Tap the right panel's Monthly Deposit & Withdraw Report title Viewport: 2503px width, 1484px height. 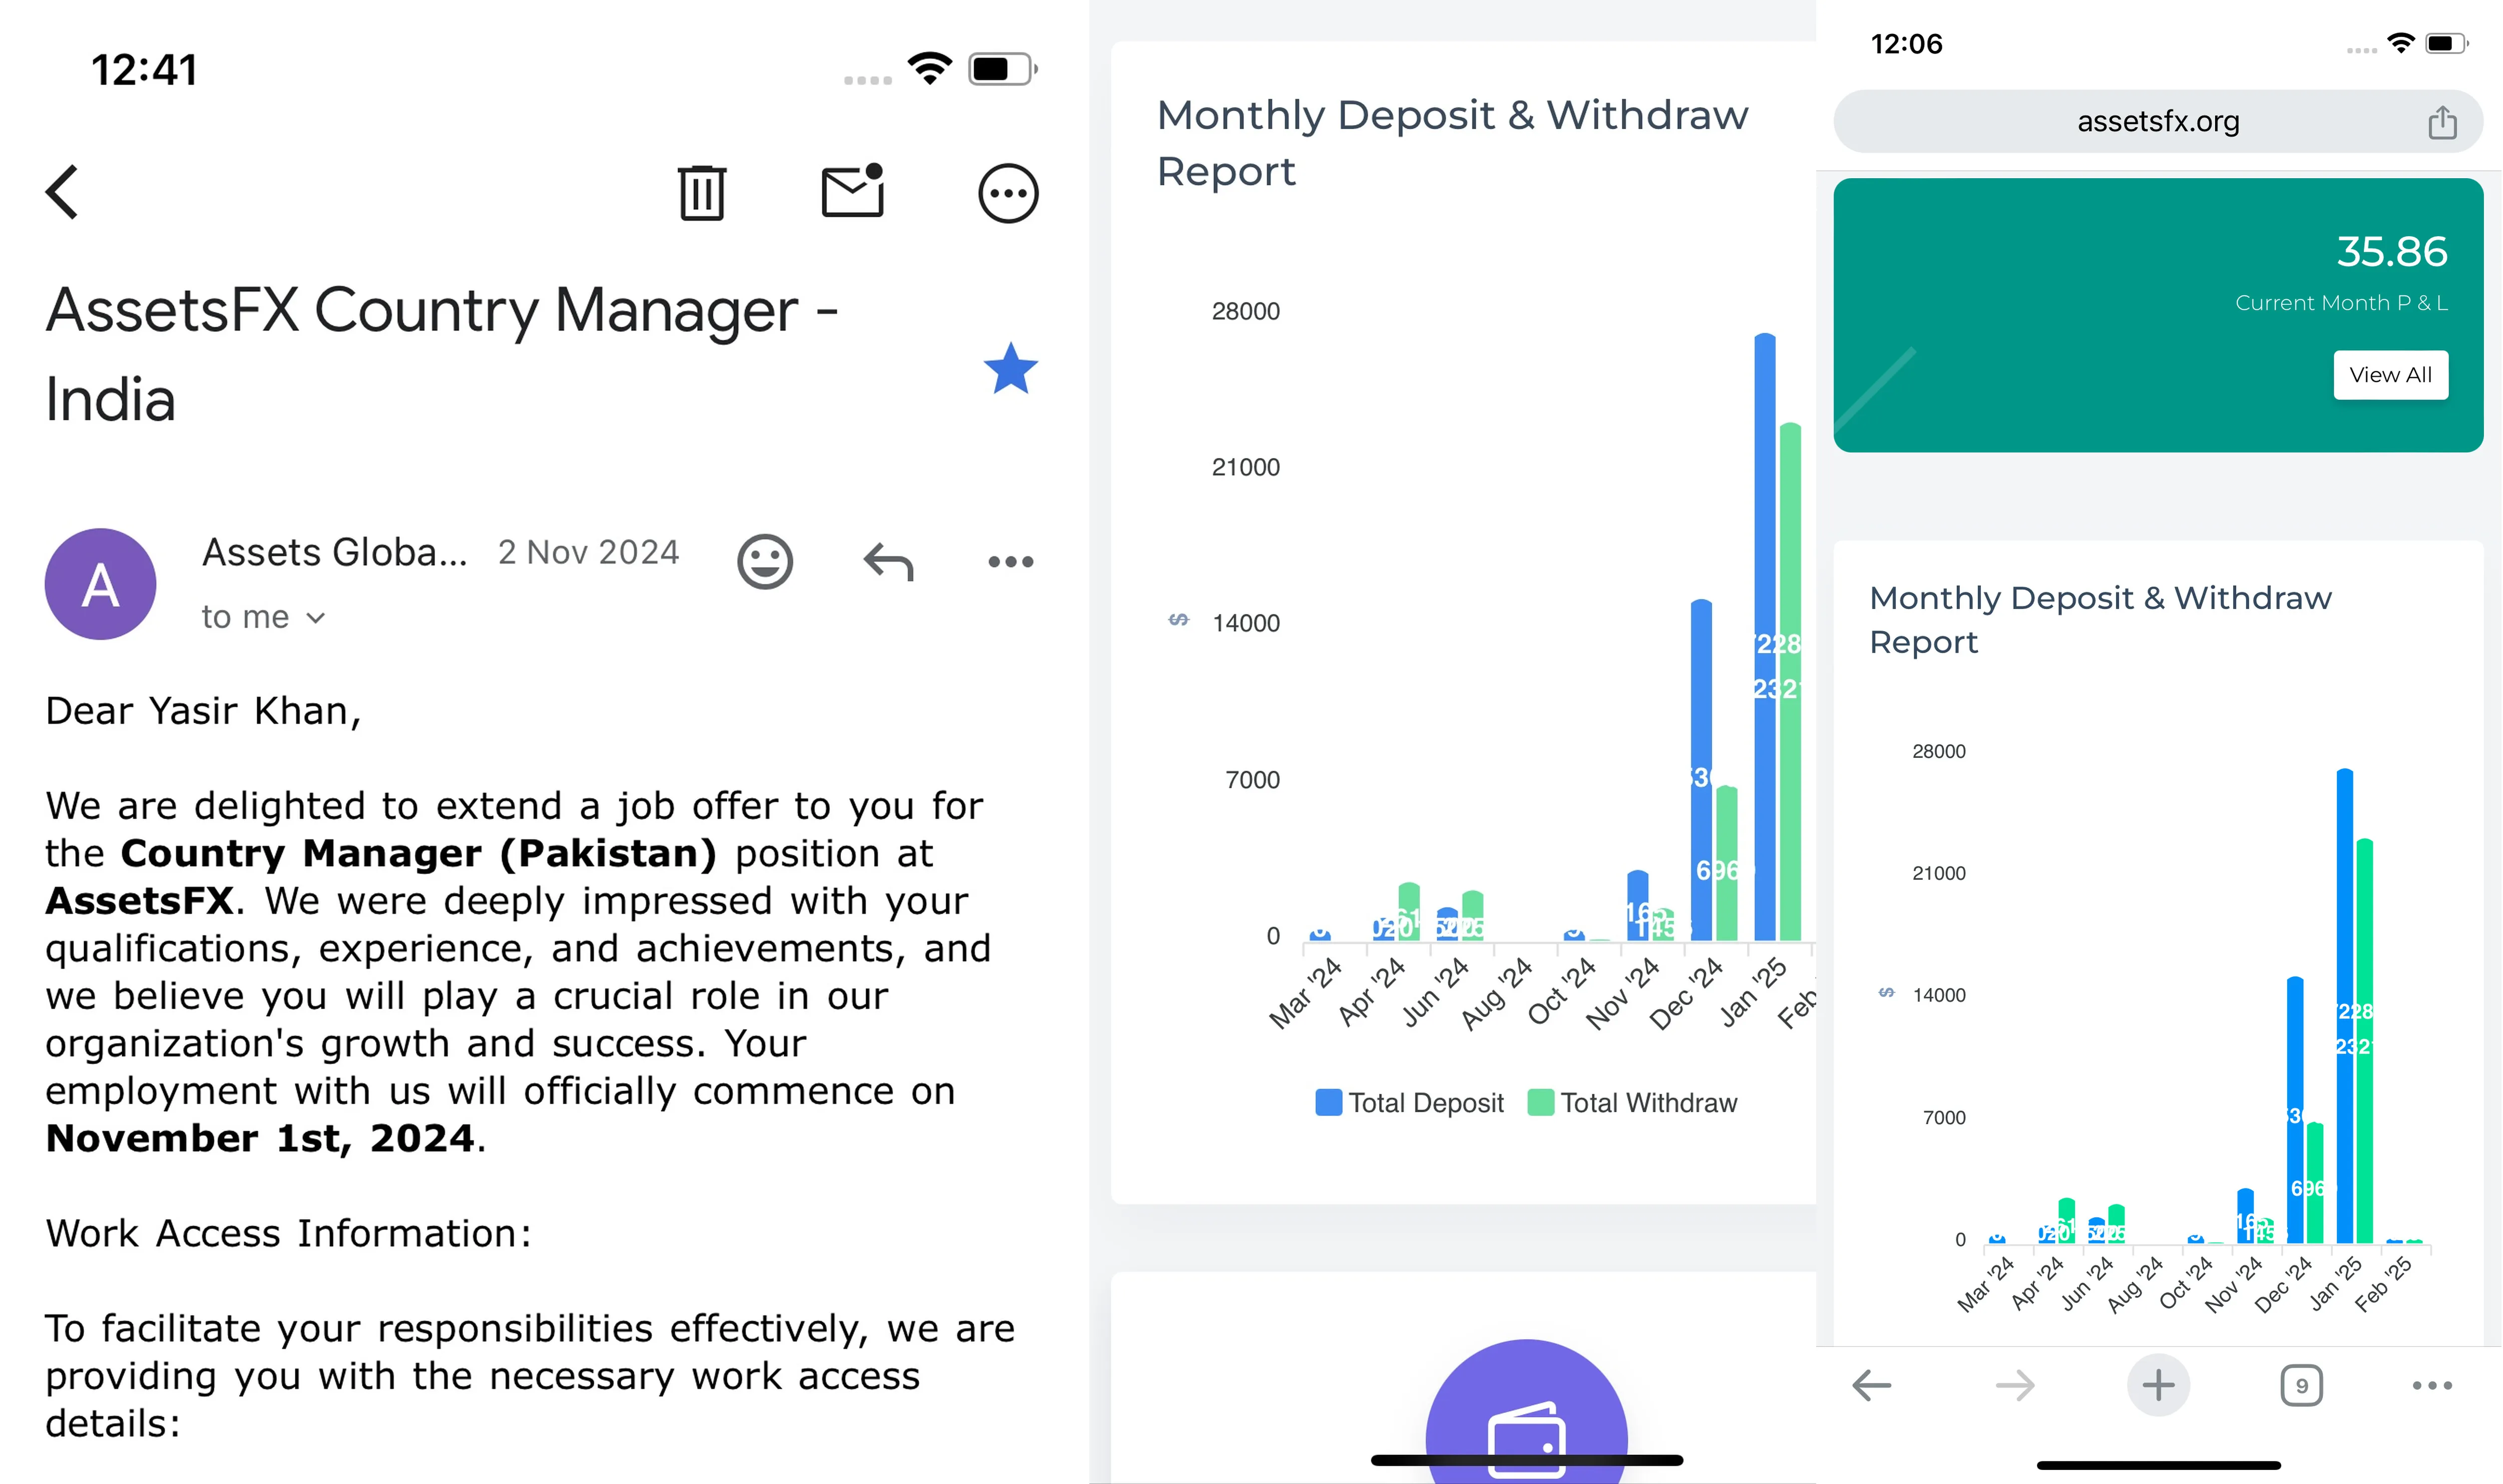(x=2100, y=619)
